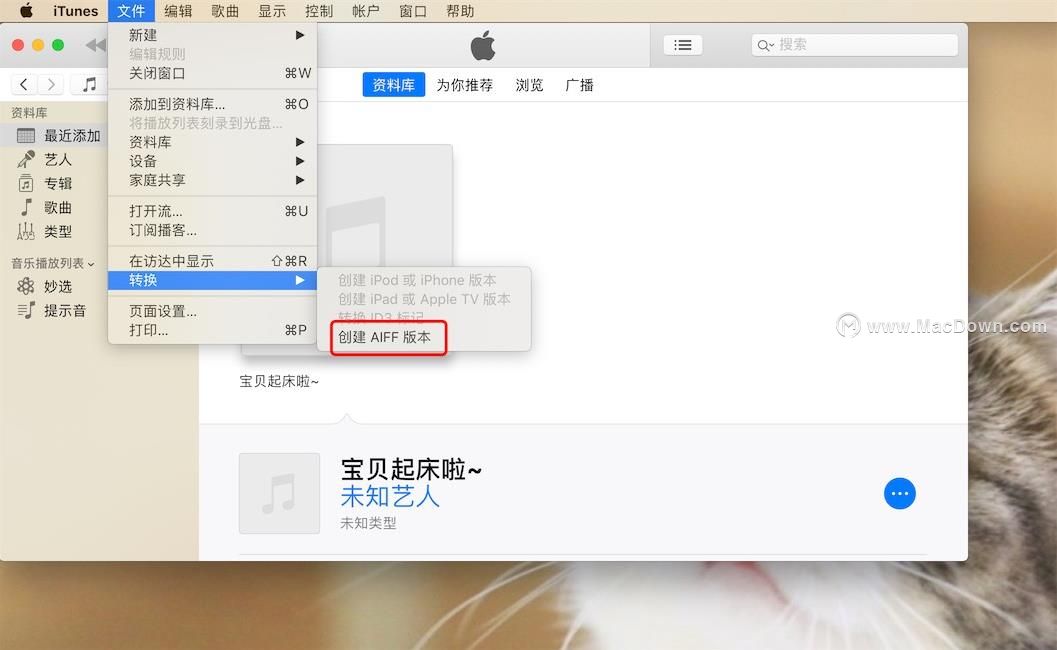Open the 帐户 menu
The height and width of the screenshot is (650, 1057).
(x=365, y=11)
